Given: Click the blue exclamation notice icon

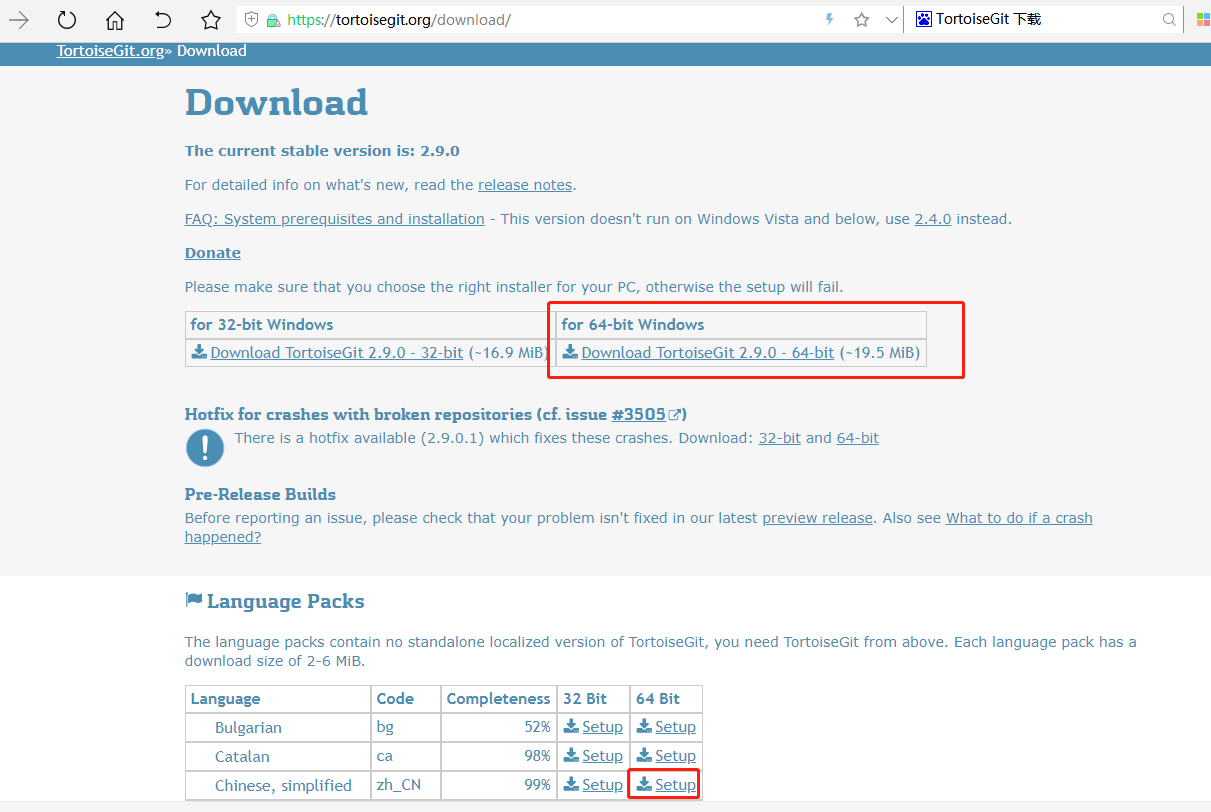Looking at the screenshot, I should point(205,447).
